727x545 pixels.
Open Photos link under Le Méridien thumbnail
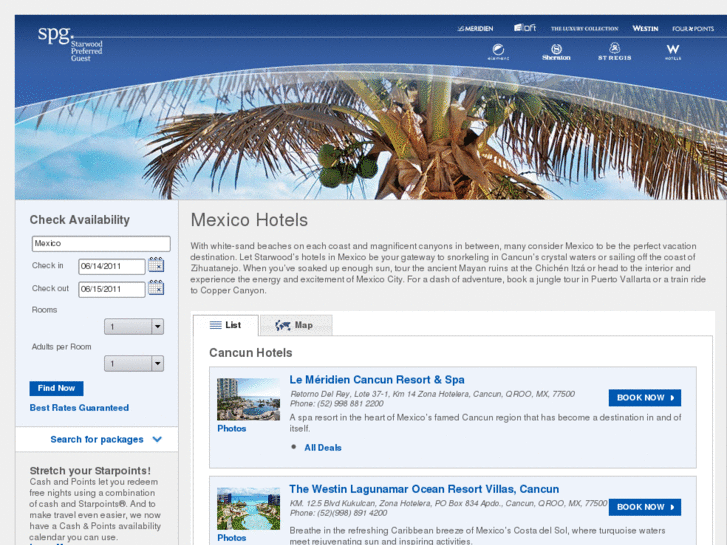click(x=232, y=429)
